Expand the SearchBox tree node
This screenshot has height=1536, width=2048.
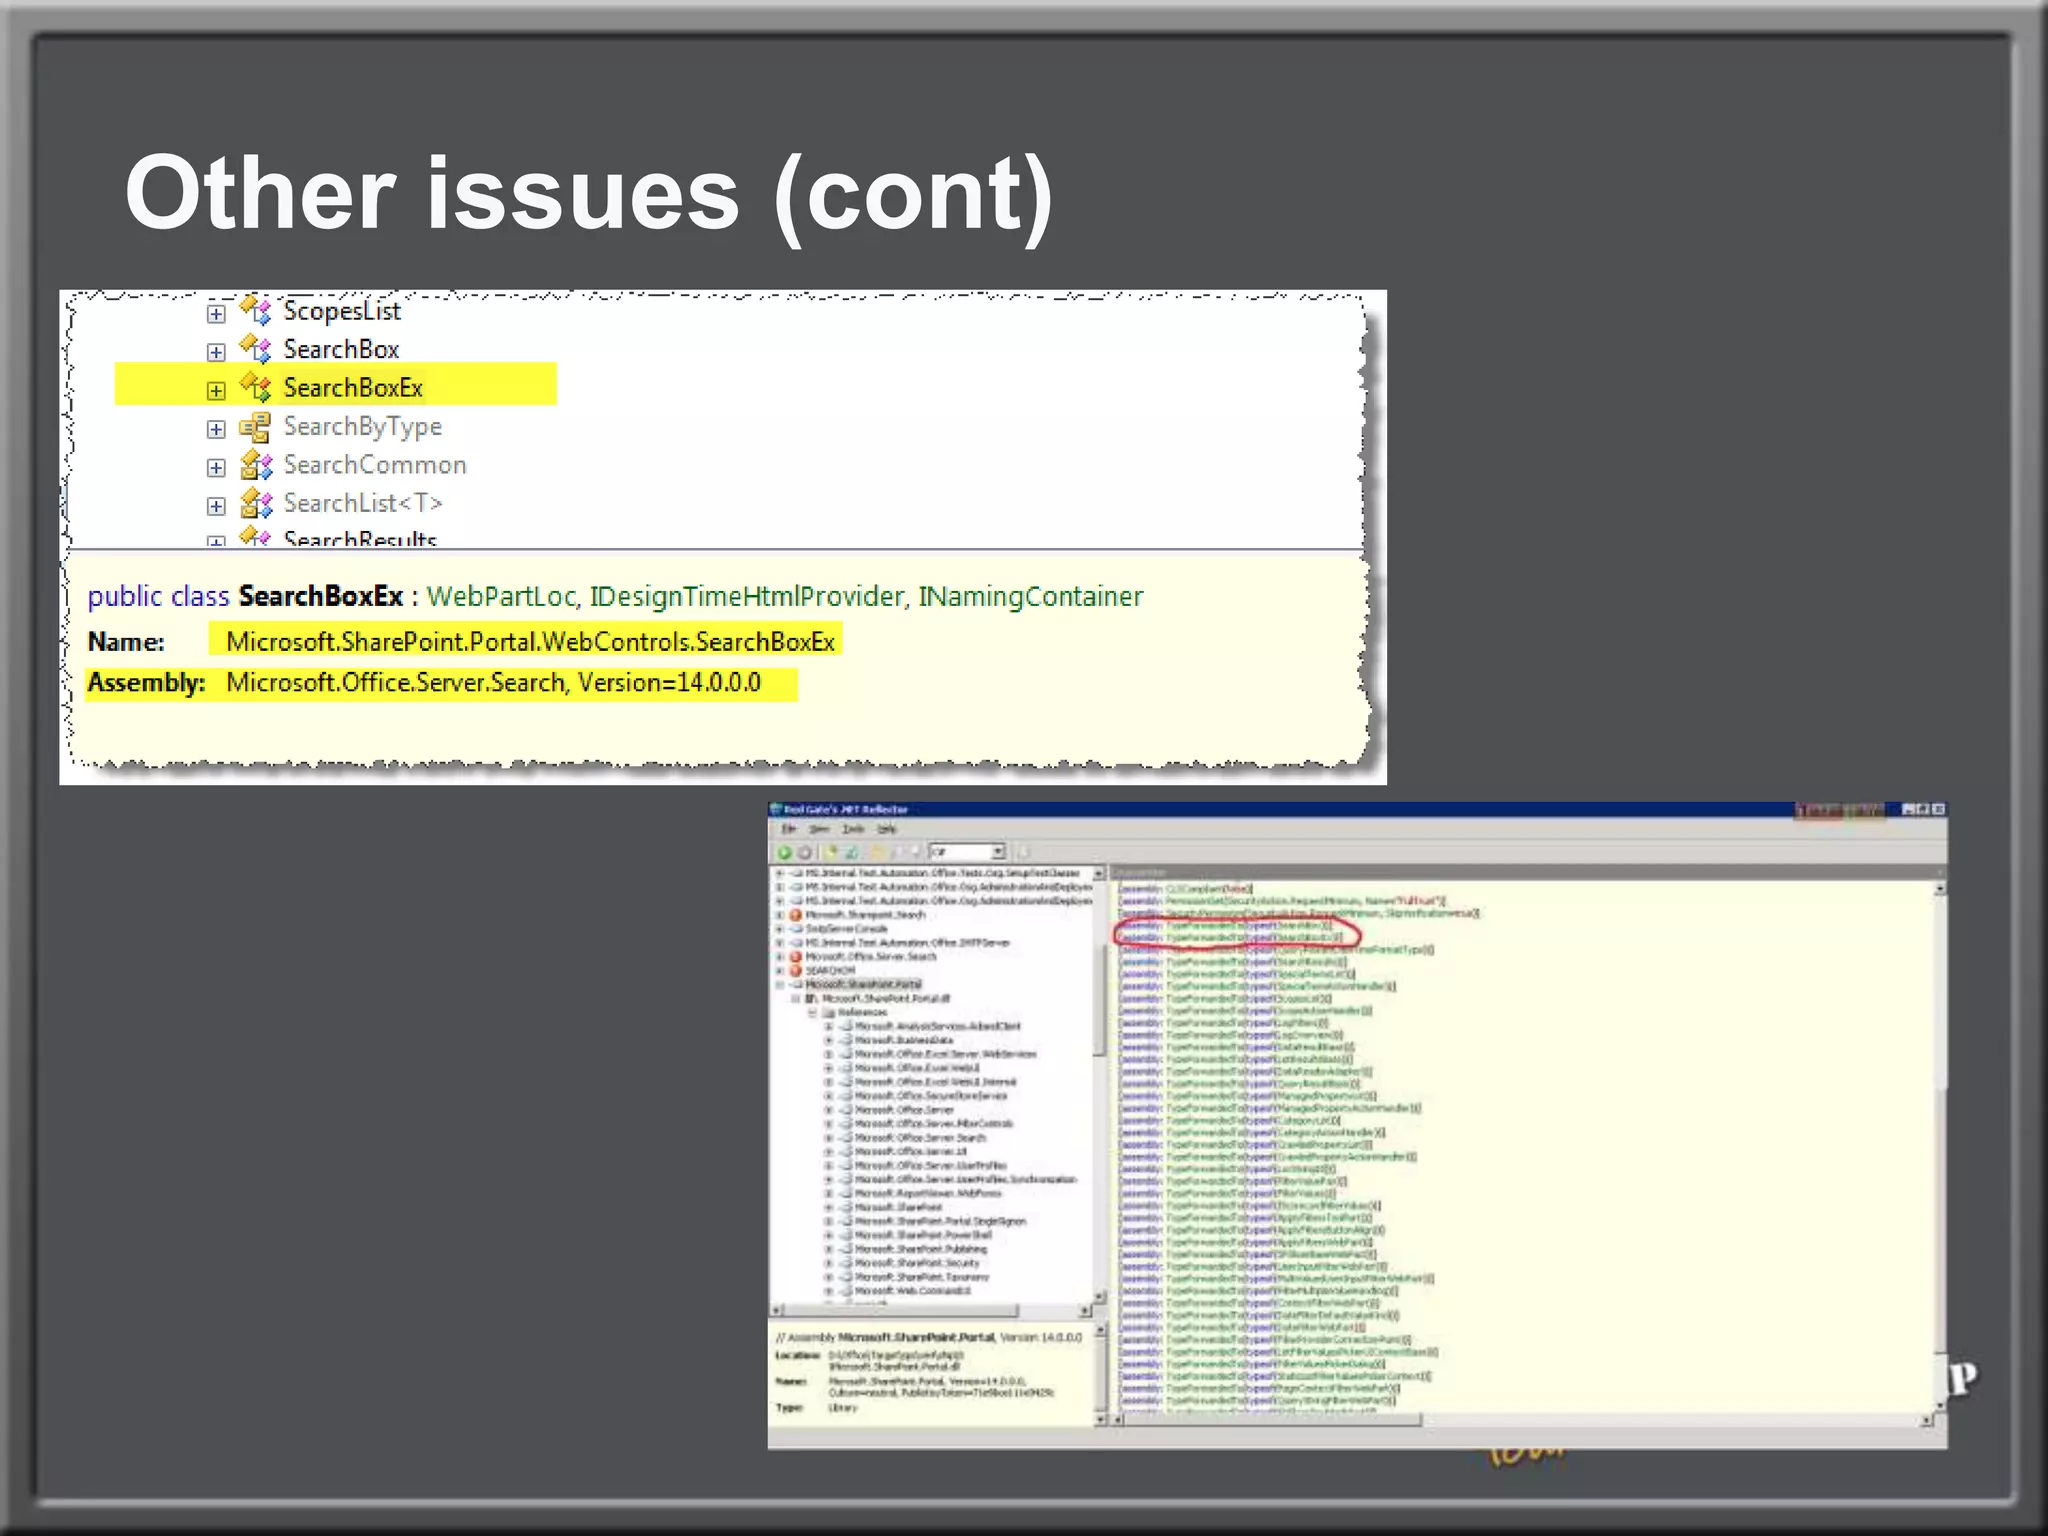click(x=216, y=351)
